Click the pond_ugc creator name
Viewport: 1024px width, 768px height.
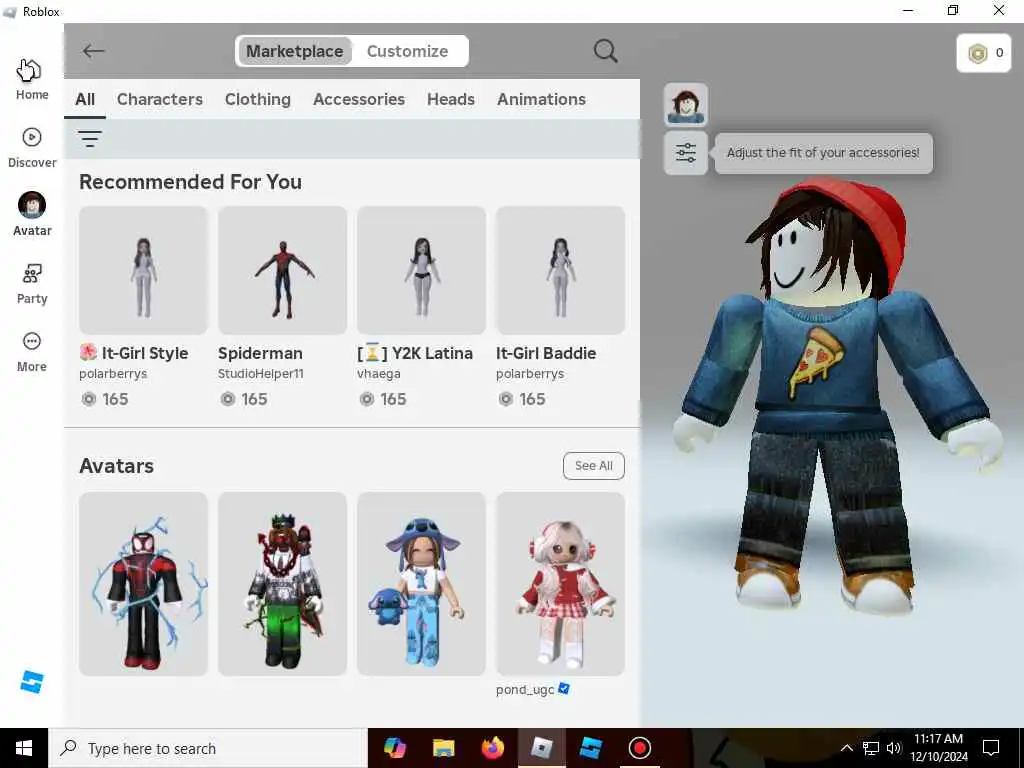point(525,690)
